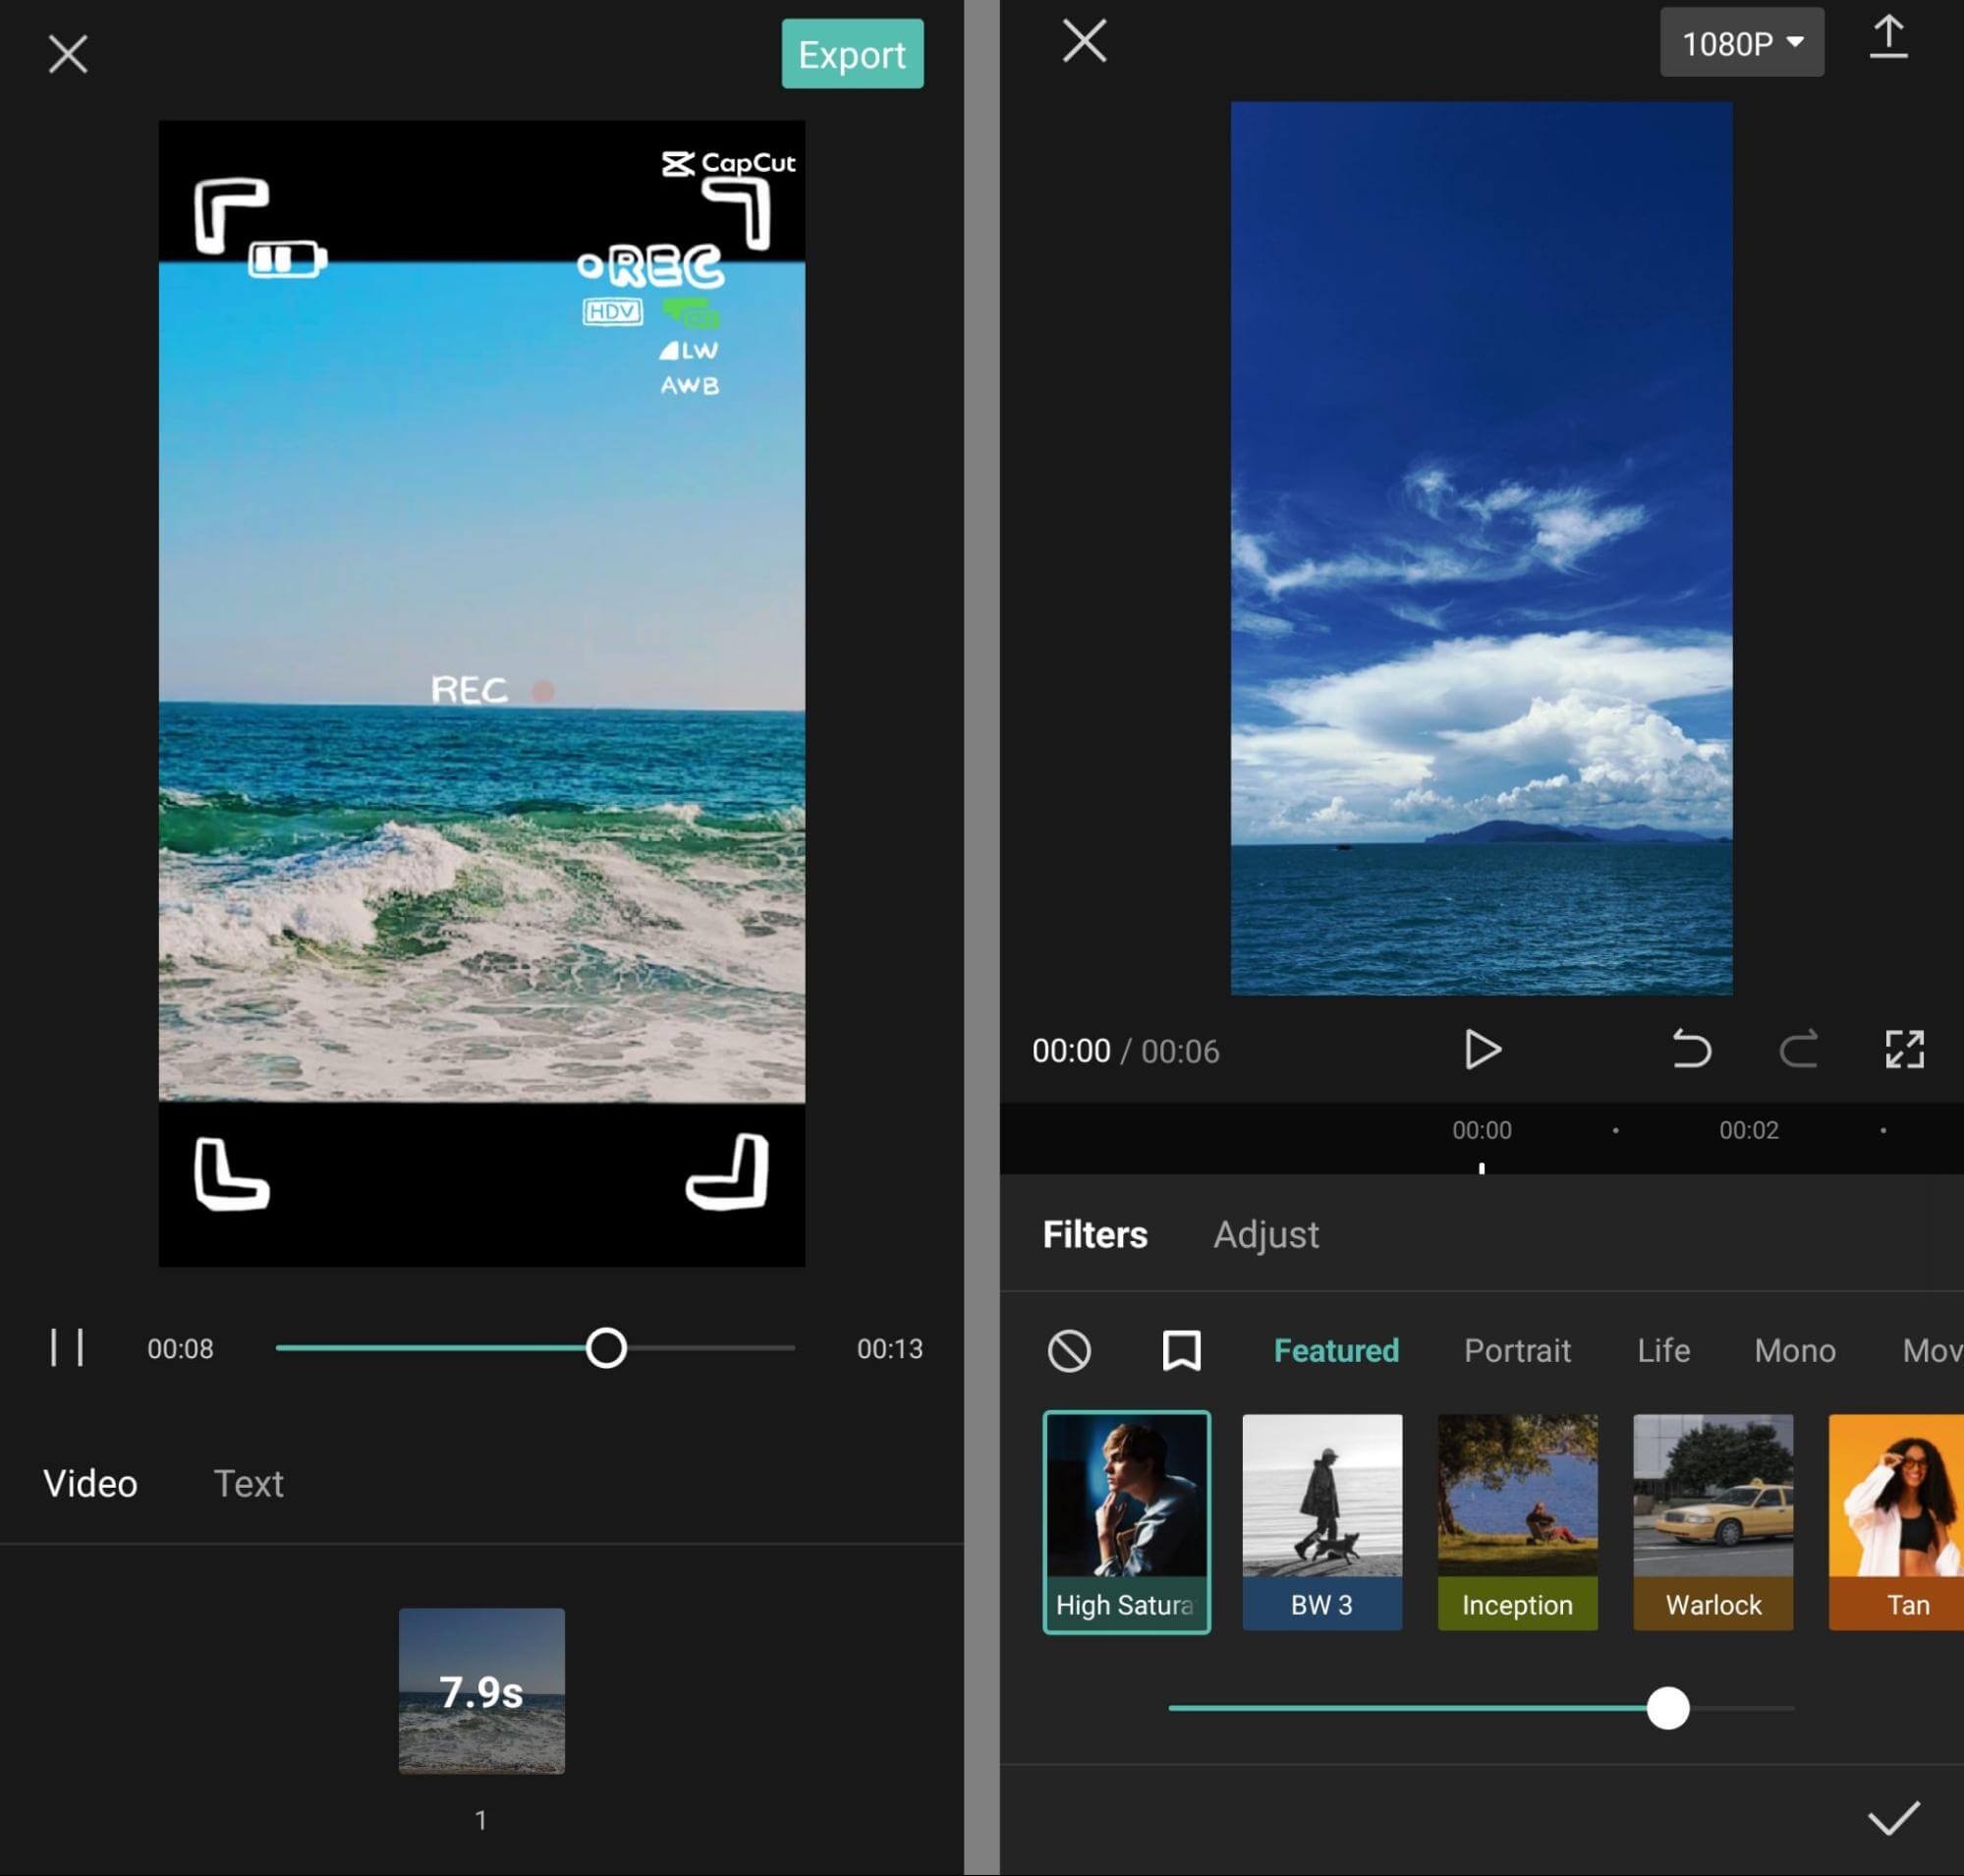Click the fullscreen expand icon
The width and height of the screenshot is (1964, 1876).
coord(1906,1049)
